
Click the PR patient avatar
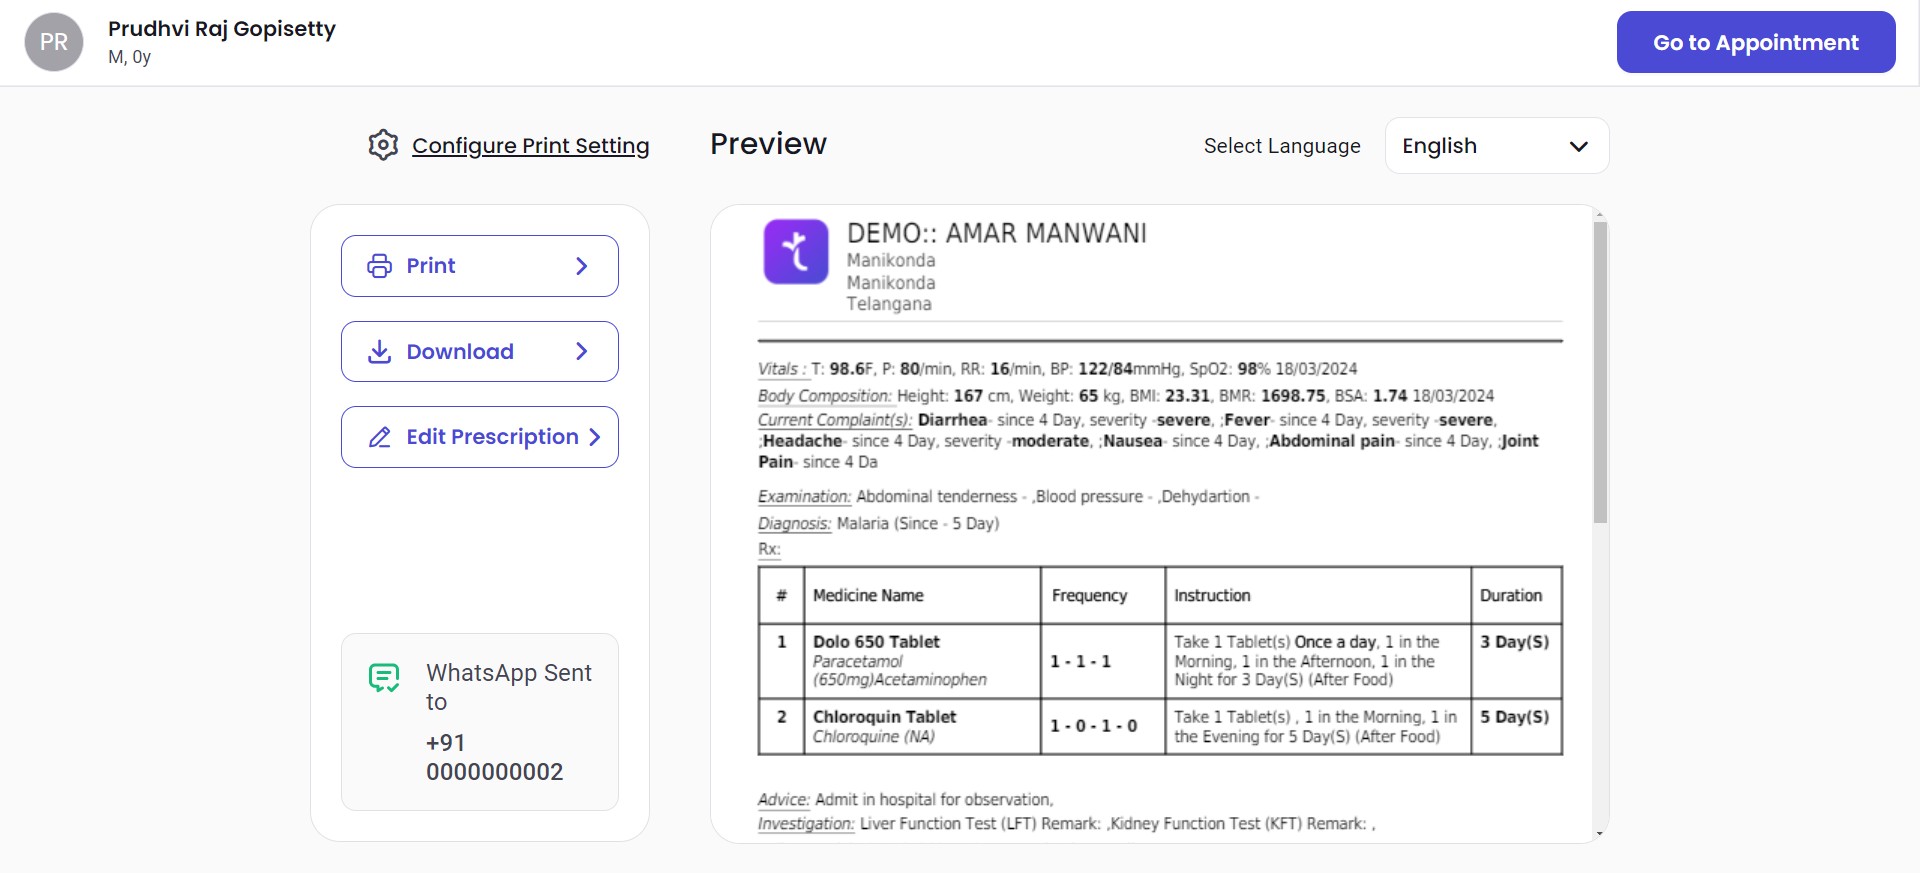click(54, 42)
